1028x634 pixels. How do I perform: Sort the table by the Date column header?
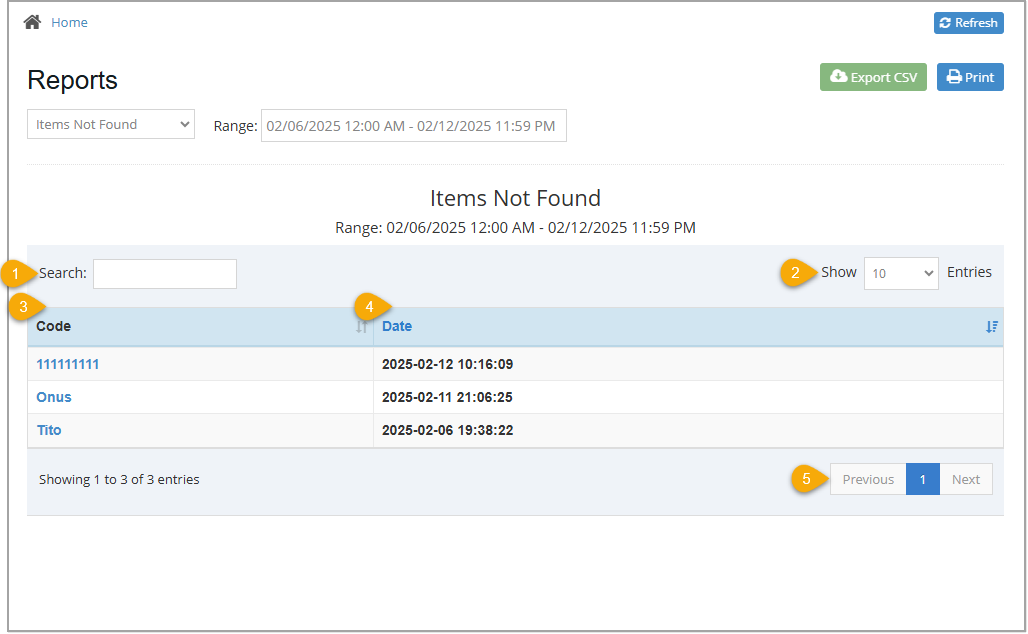pos(397,326)
